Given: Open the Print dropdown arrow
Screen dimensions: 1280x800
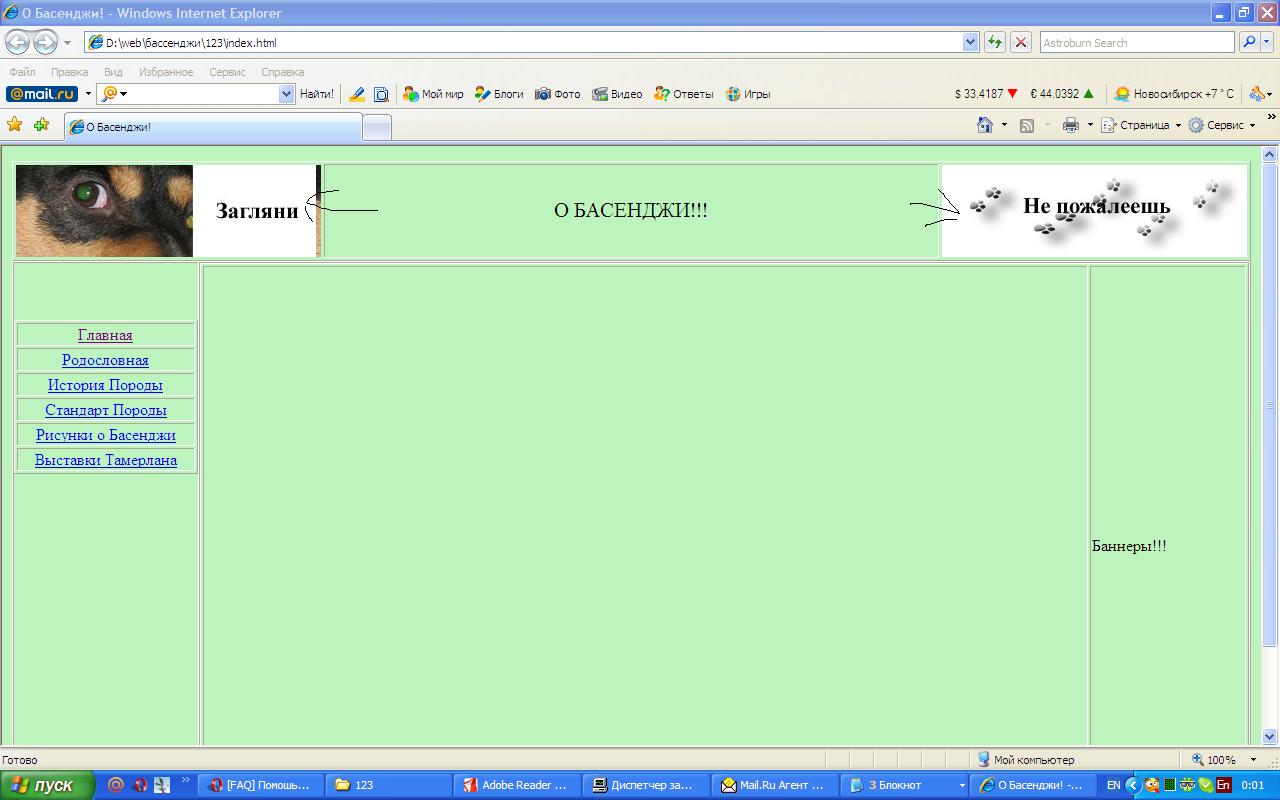Looking at the screenshot, I should coord(1090,125).
